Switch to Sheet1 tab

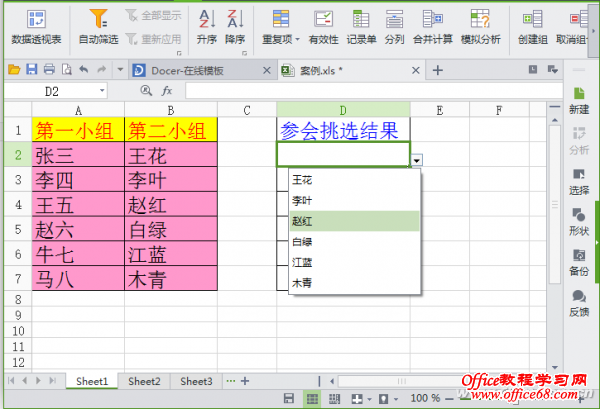[92, 381]
